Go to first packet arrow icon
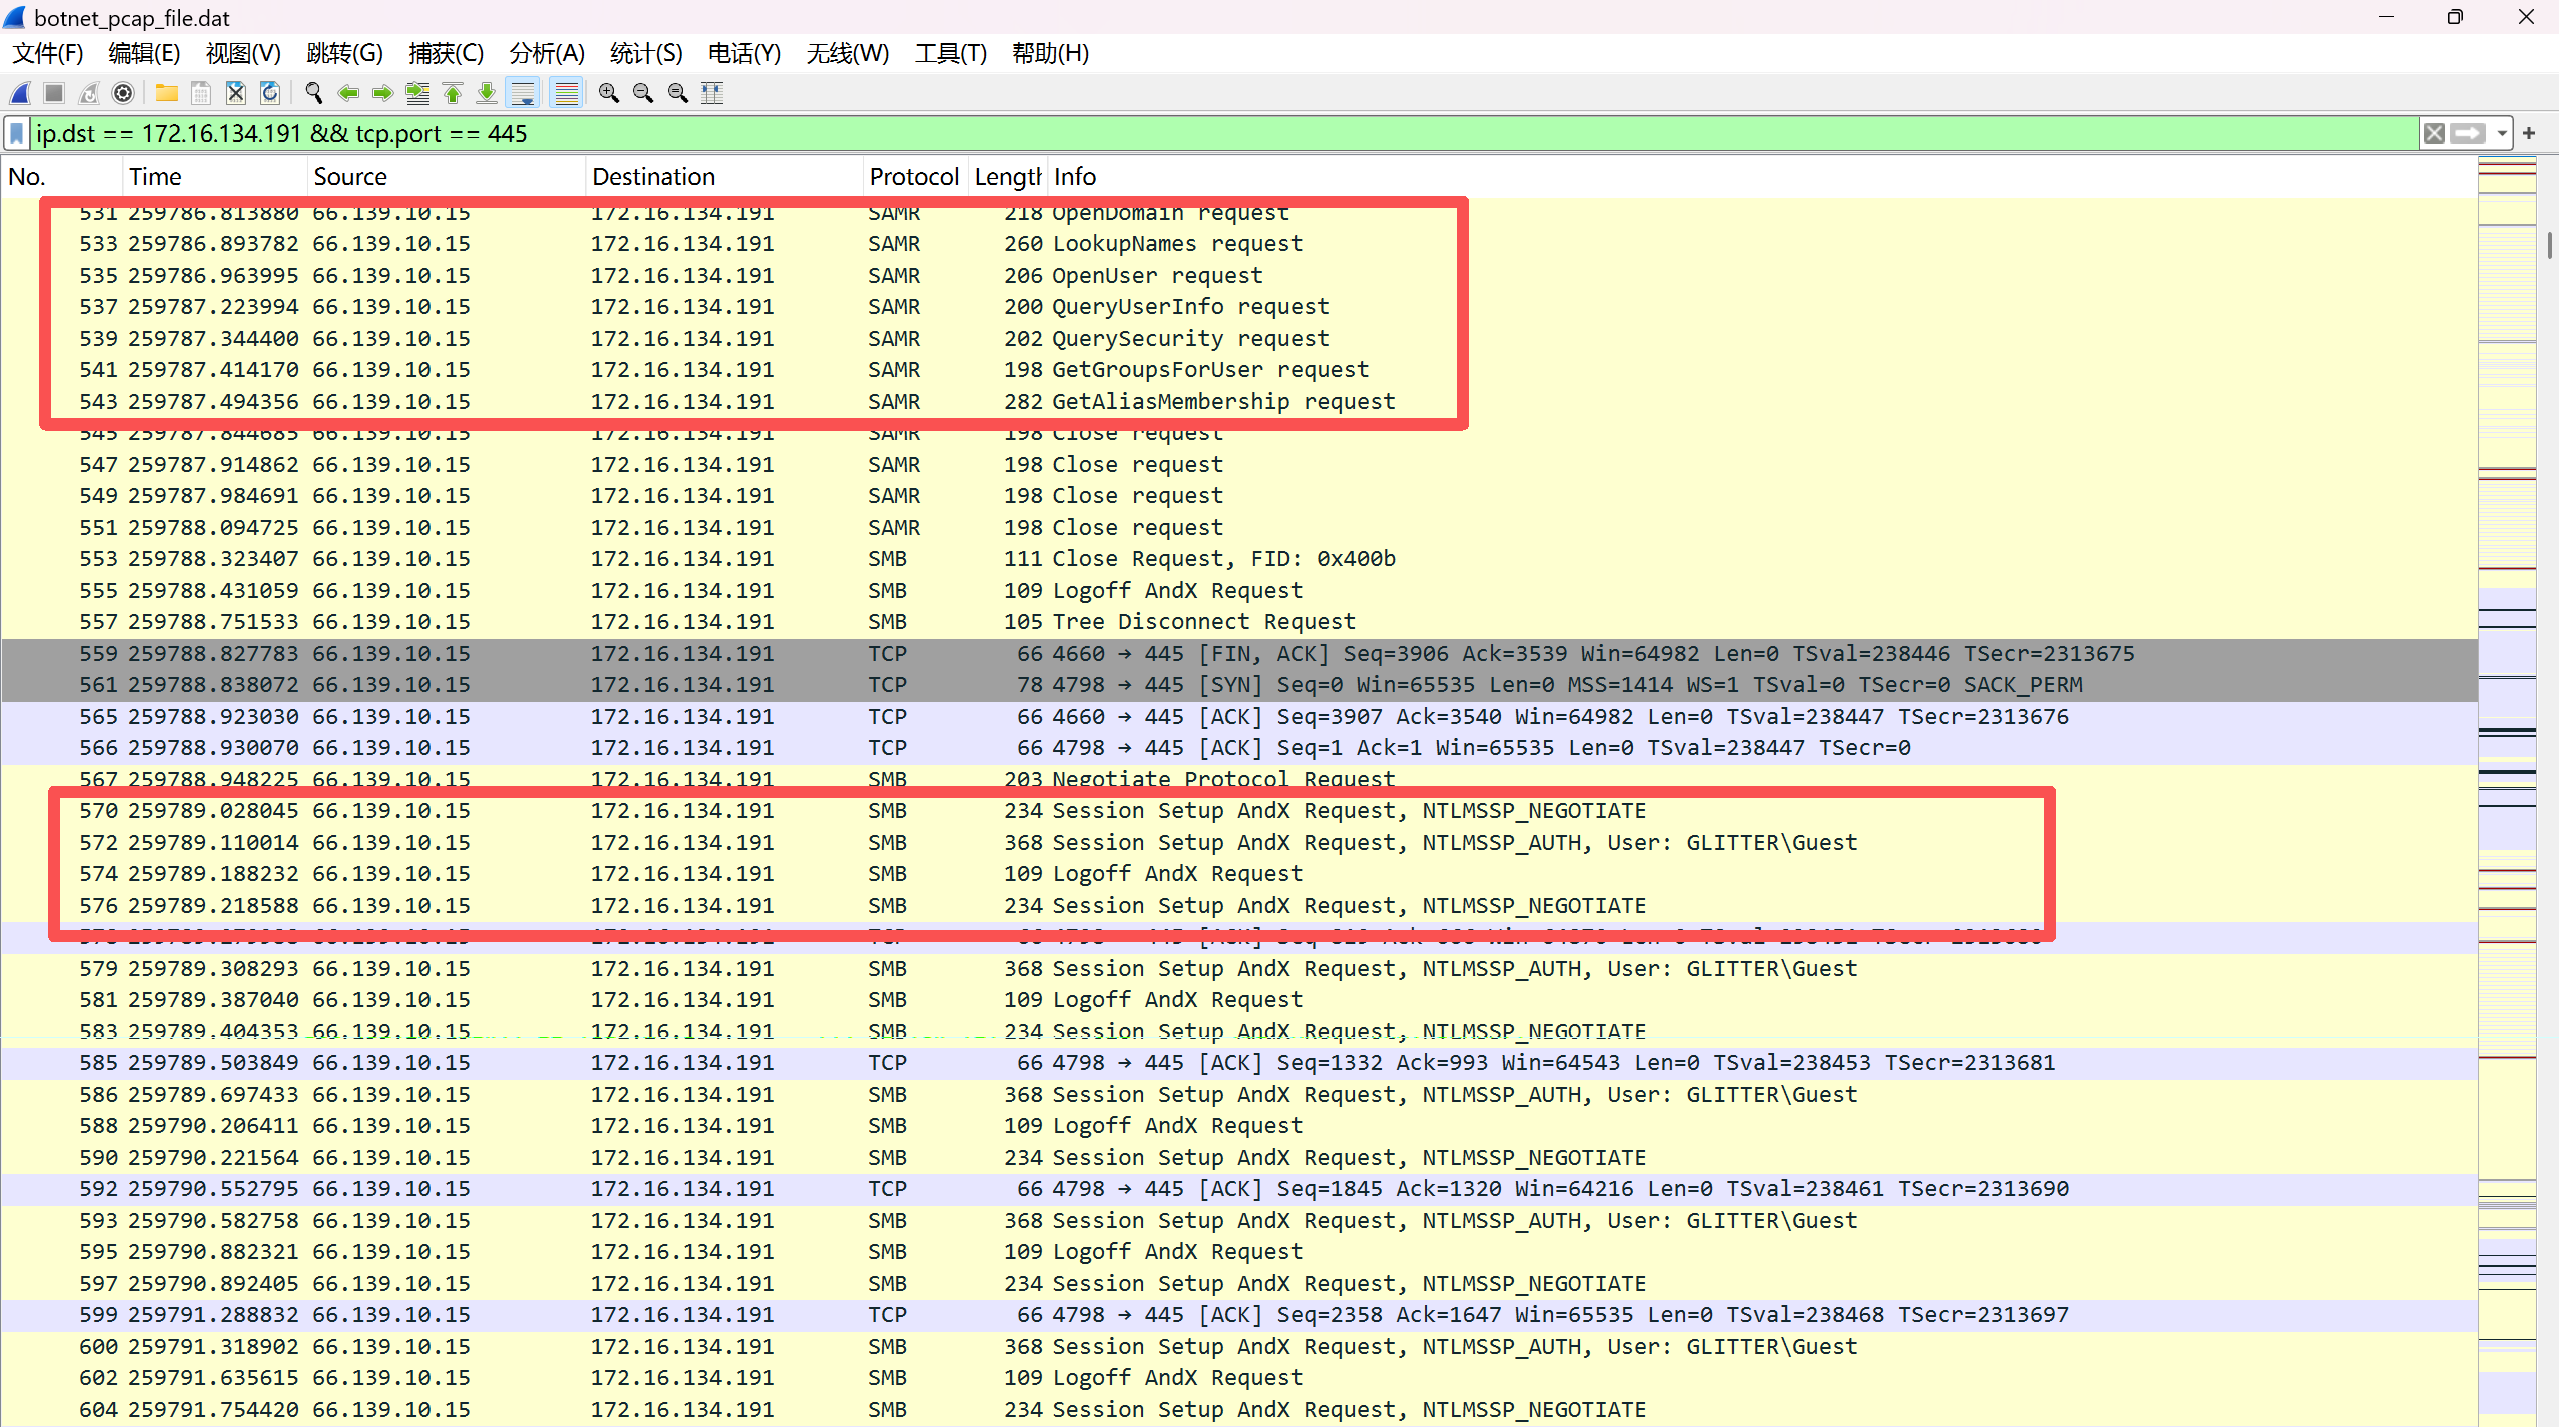The width and height of the screenshot is (2559, 1427). 452,93
